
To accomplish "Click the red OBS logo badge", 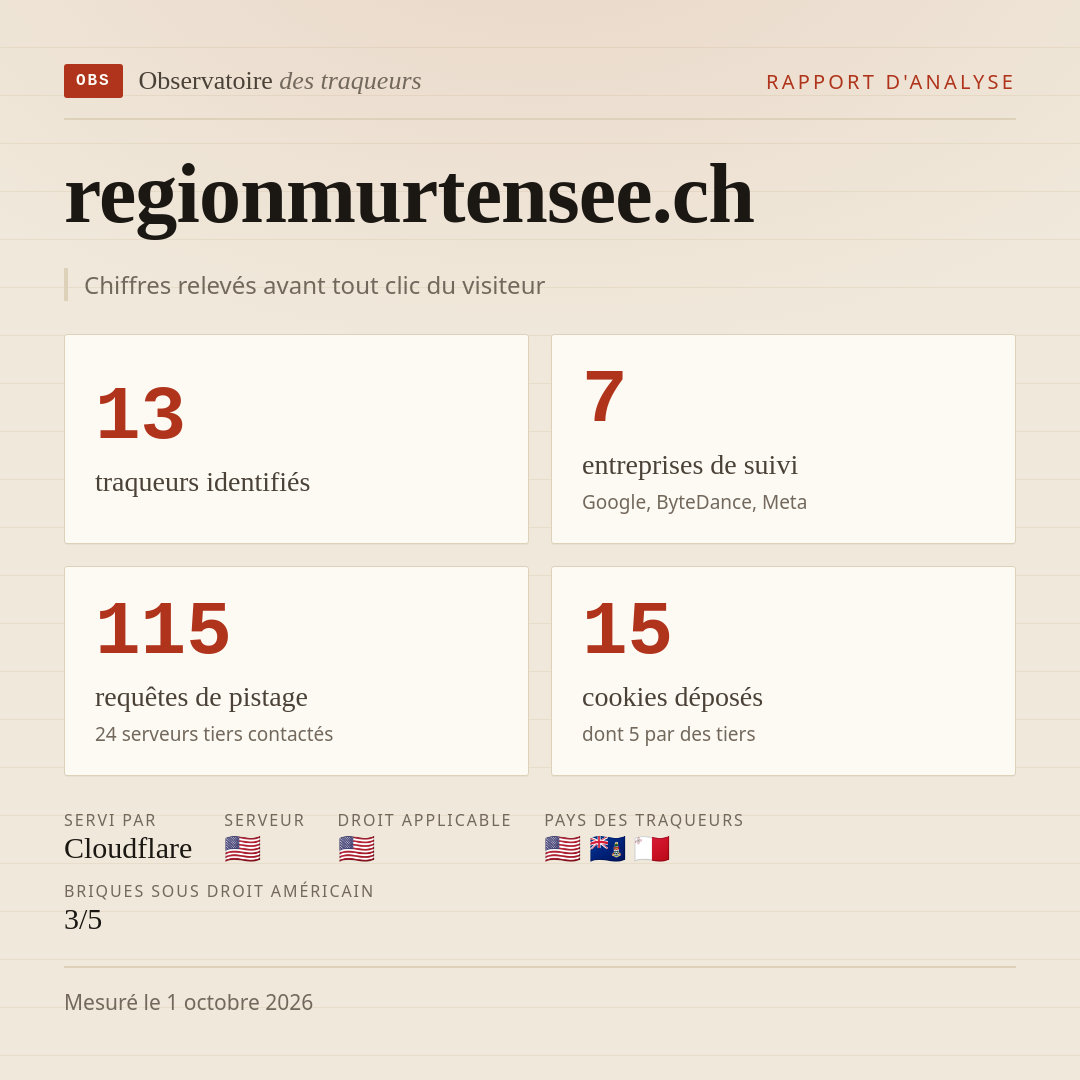I will 93,81.
